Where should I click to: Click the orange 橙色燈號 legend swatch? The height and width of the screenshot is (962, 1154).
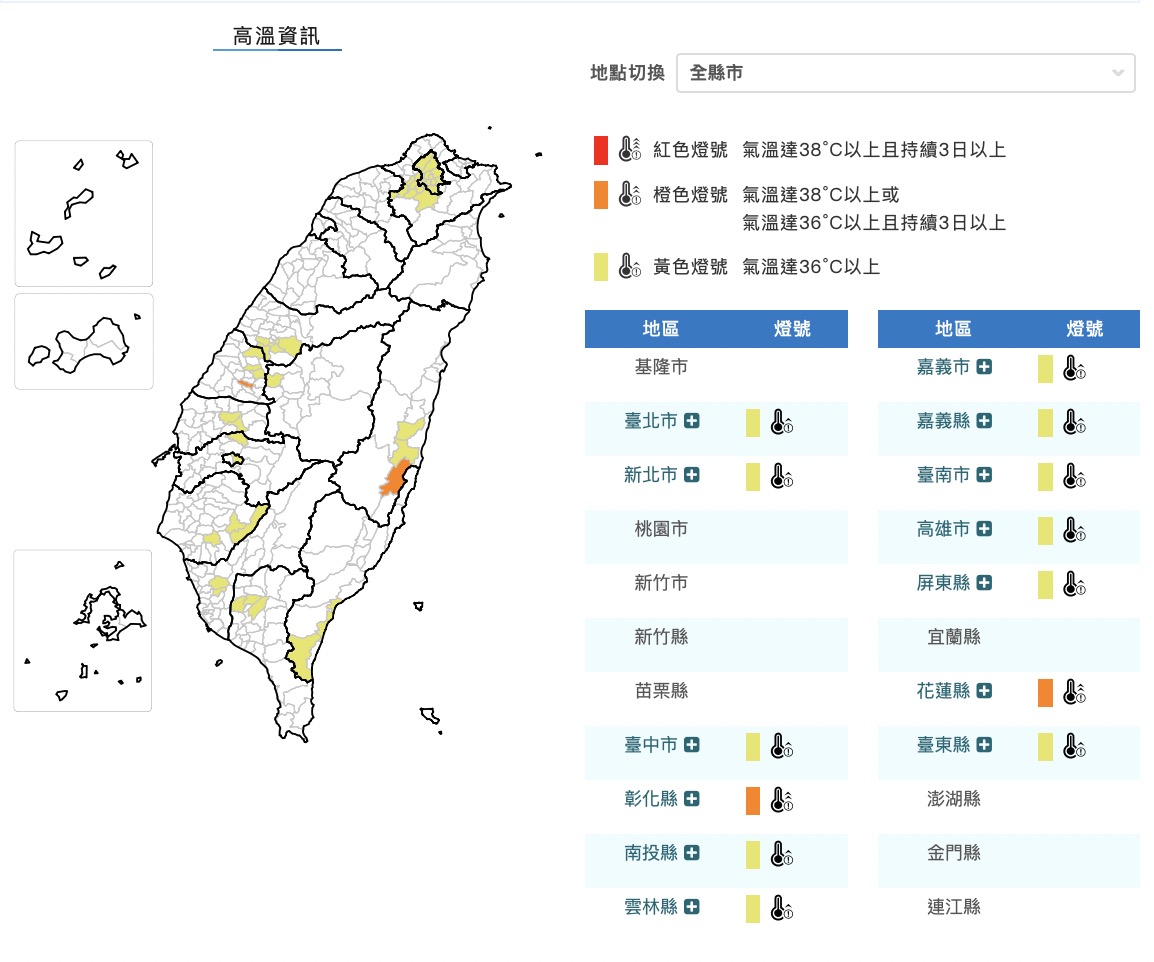coord(601,195)
